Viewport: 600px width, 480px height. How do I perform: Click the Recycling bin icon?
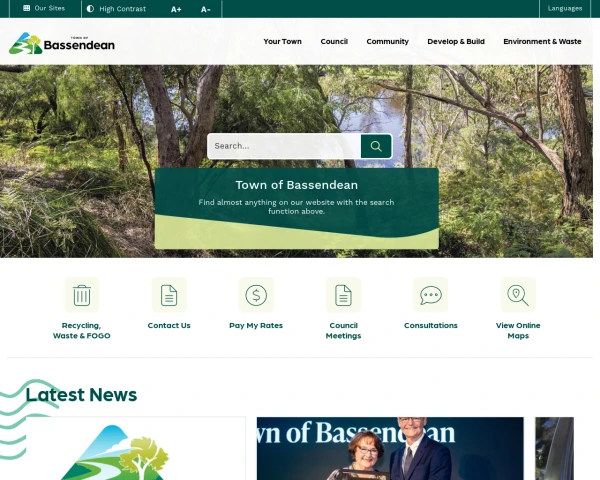[82, 295]
